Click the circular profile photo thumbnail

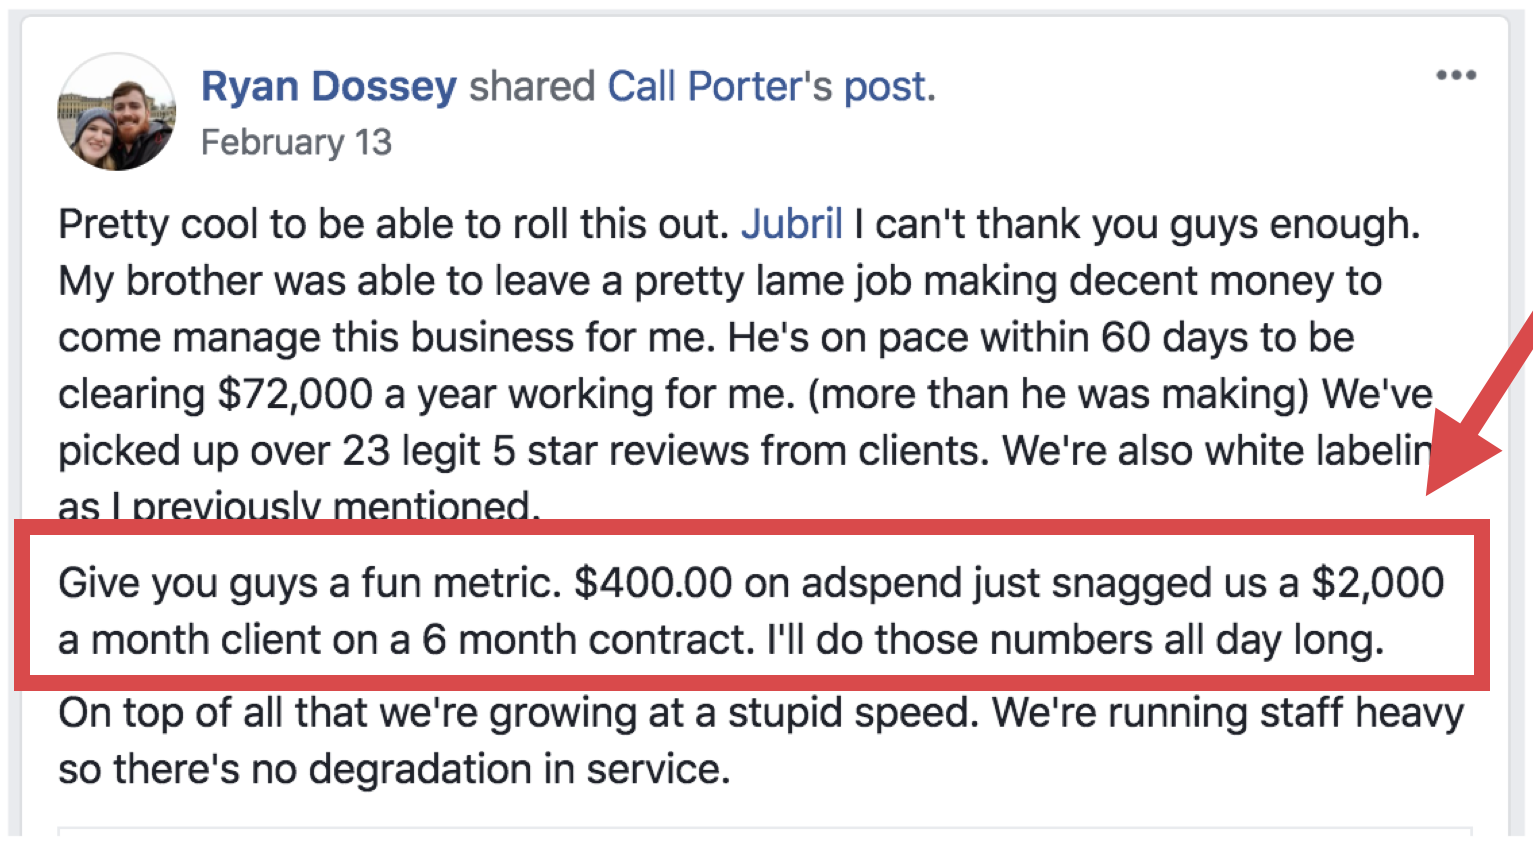(x=117, y=112)
